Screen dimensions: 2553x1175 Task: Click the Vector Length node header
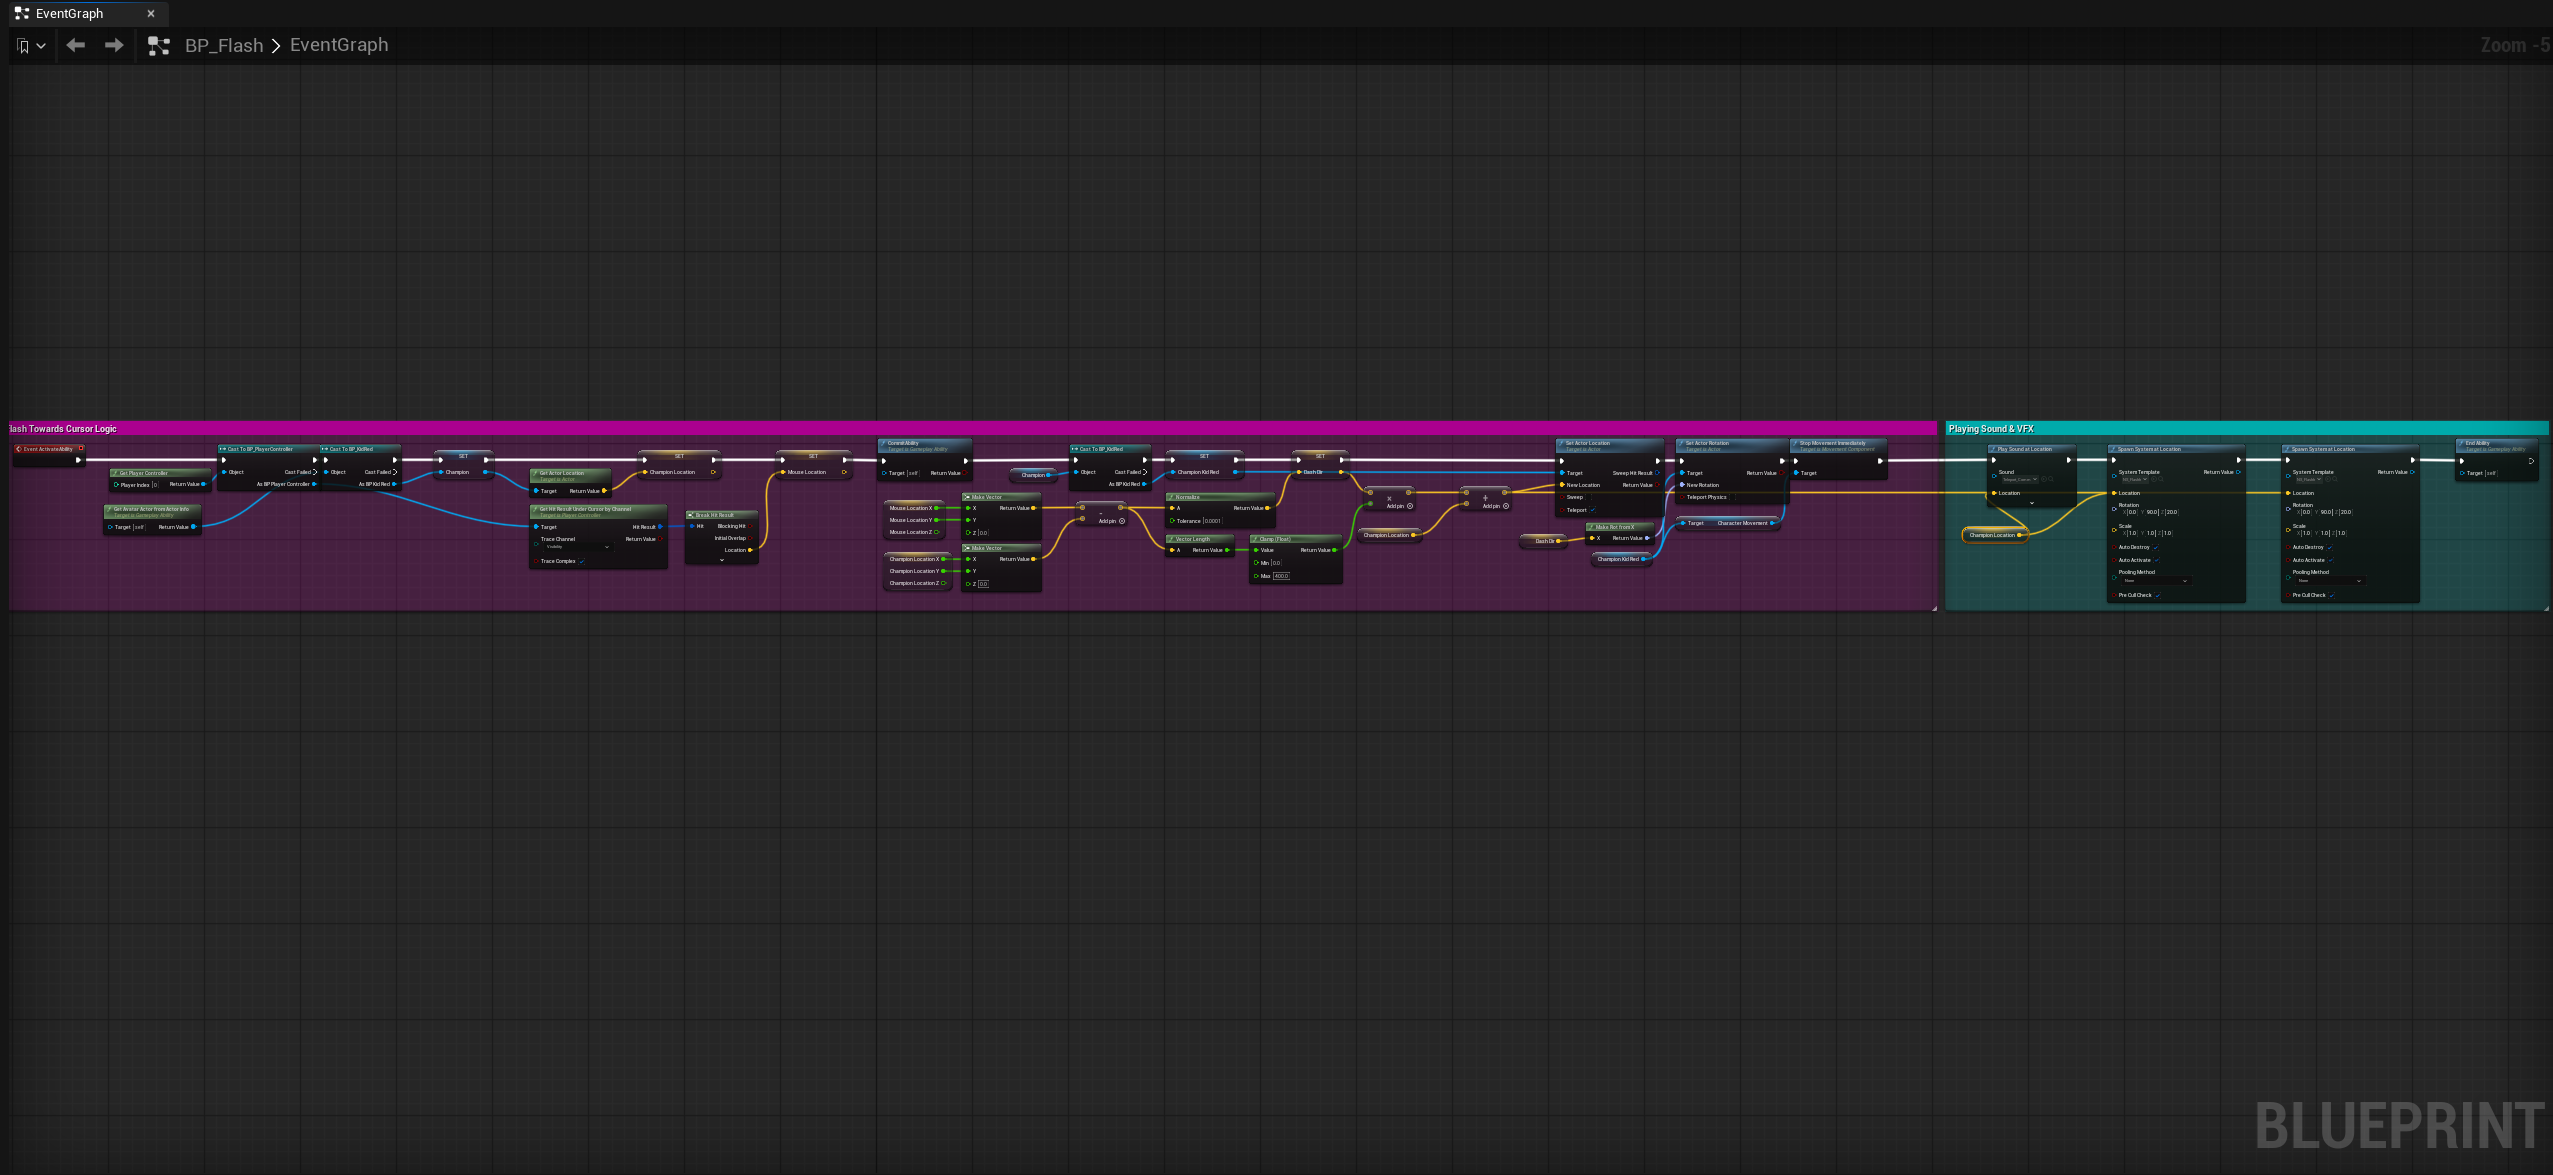pyautogui.click(x=1200, y=539)
